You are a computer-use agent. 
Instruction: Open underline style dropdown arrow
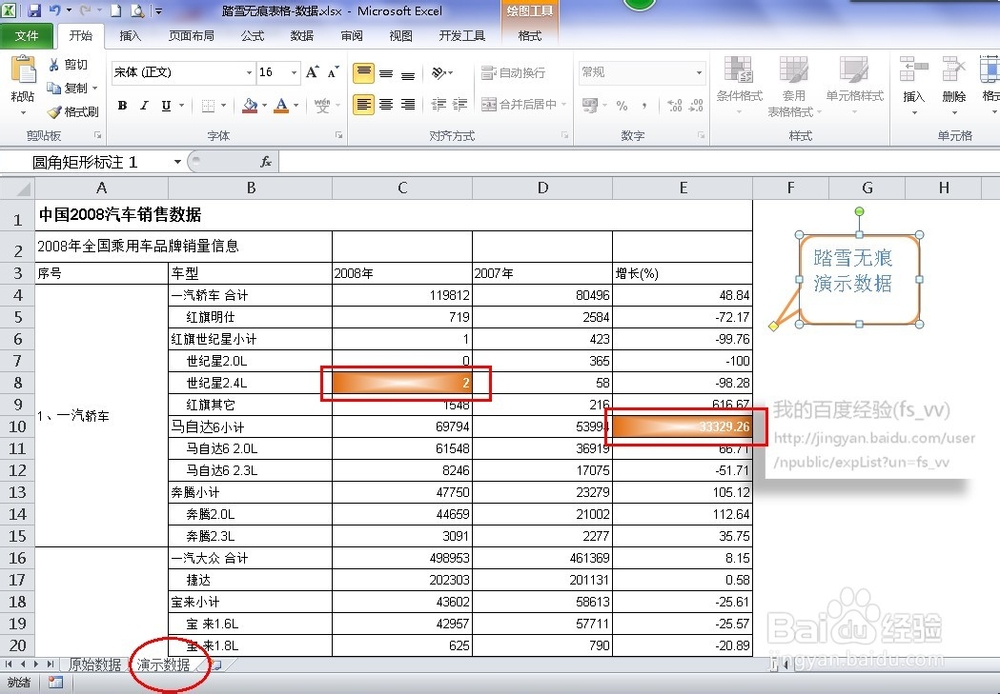(182, 106)
